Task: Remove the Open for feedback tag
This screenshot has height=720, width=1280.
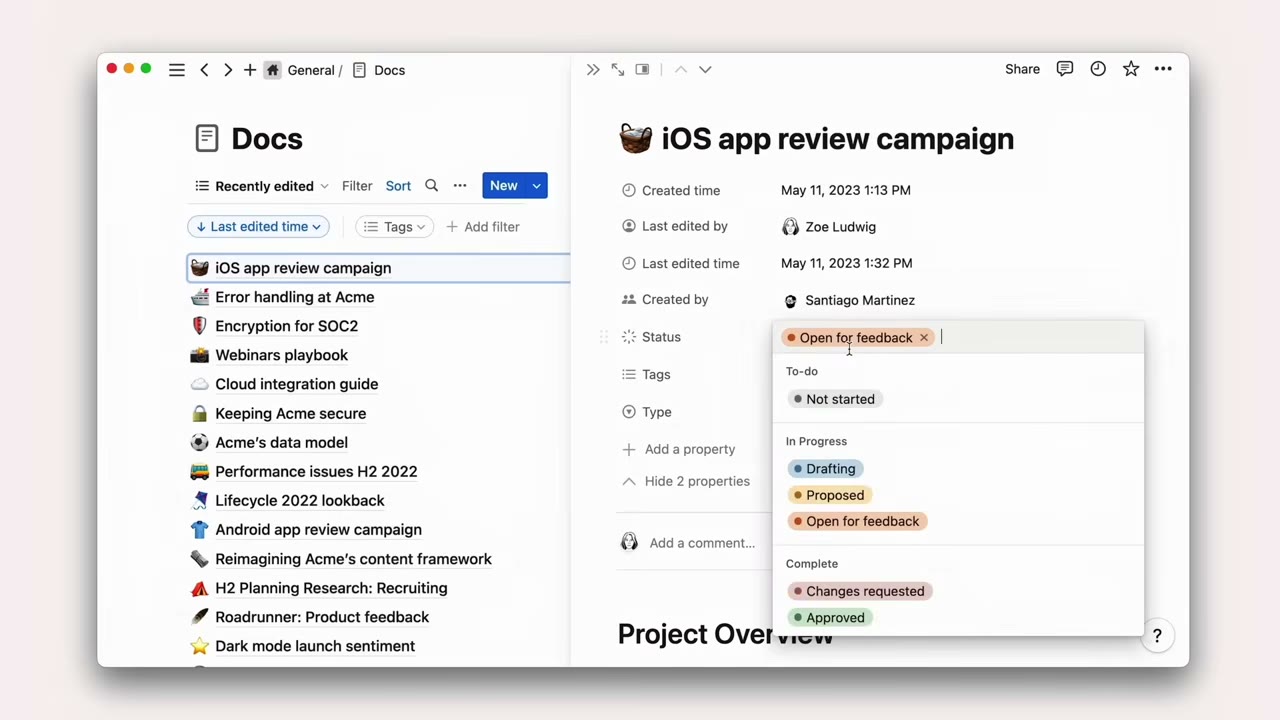Action: point(924,338)
